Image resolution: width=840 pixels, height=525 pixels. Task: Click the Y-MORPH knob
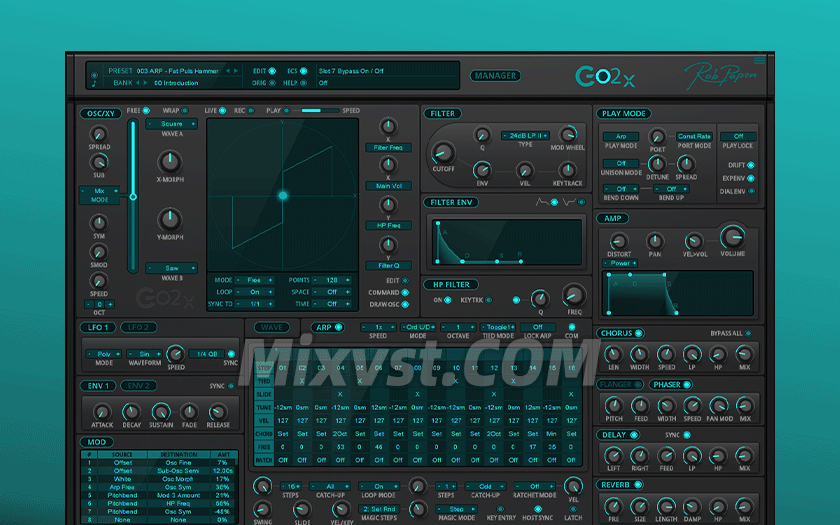pos(170,219)
